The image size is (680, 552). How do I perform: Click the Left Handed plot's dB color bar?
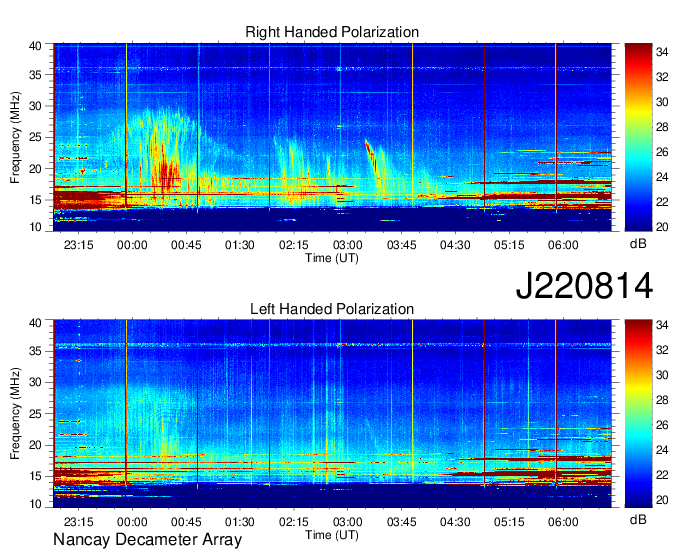638,414
